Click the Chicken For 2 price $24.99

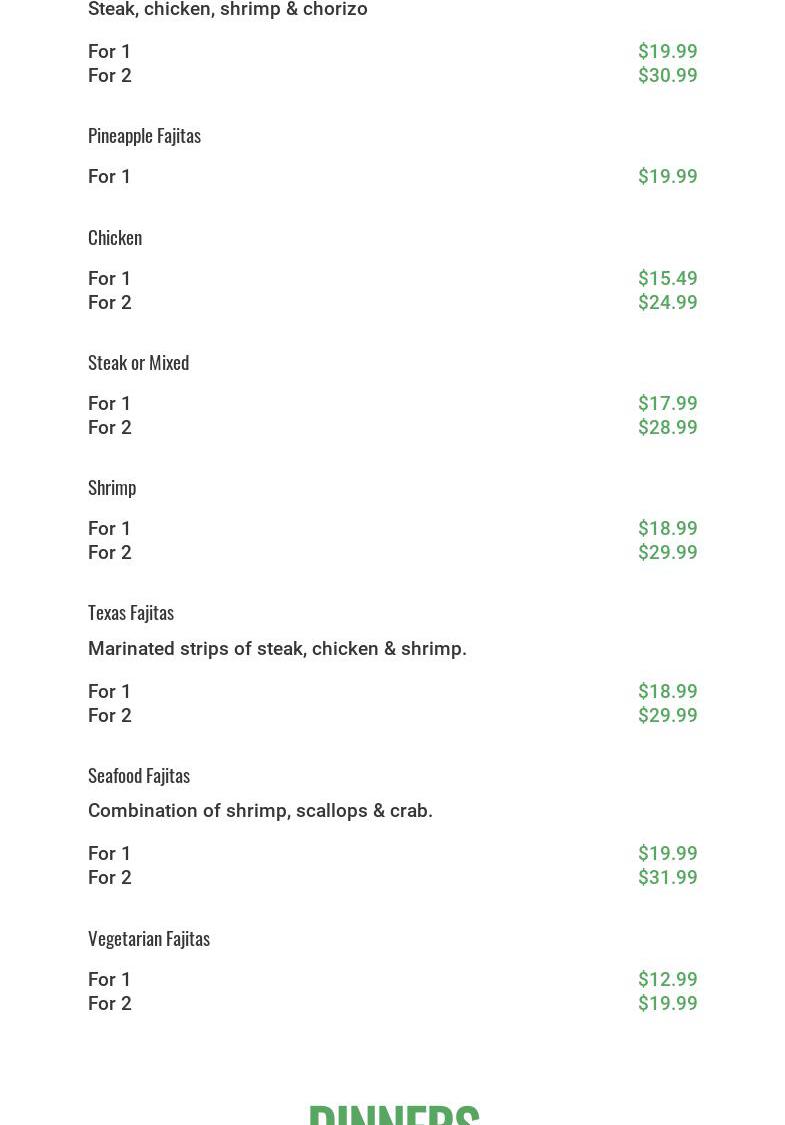(x=667, y=303)
